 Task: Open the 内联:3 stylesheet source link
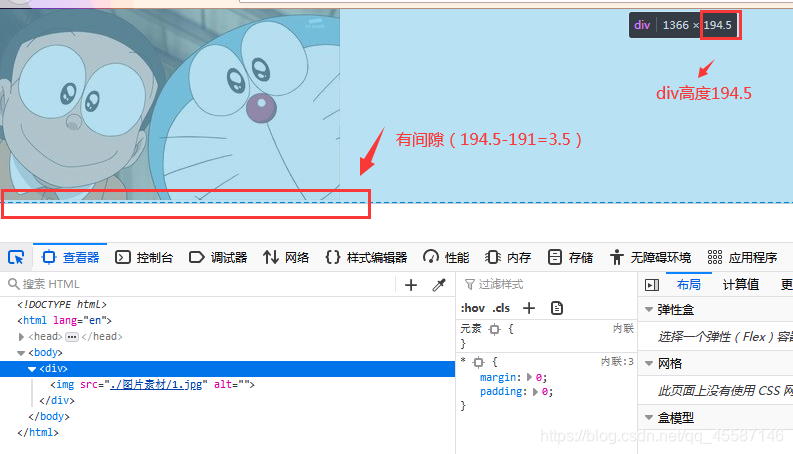[x=617, y=361]
